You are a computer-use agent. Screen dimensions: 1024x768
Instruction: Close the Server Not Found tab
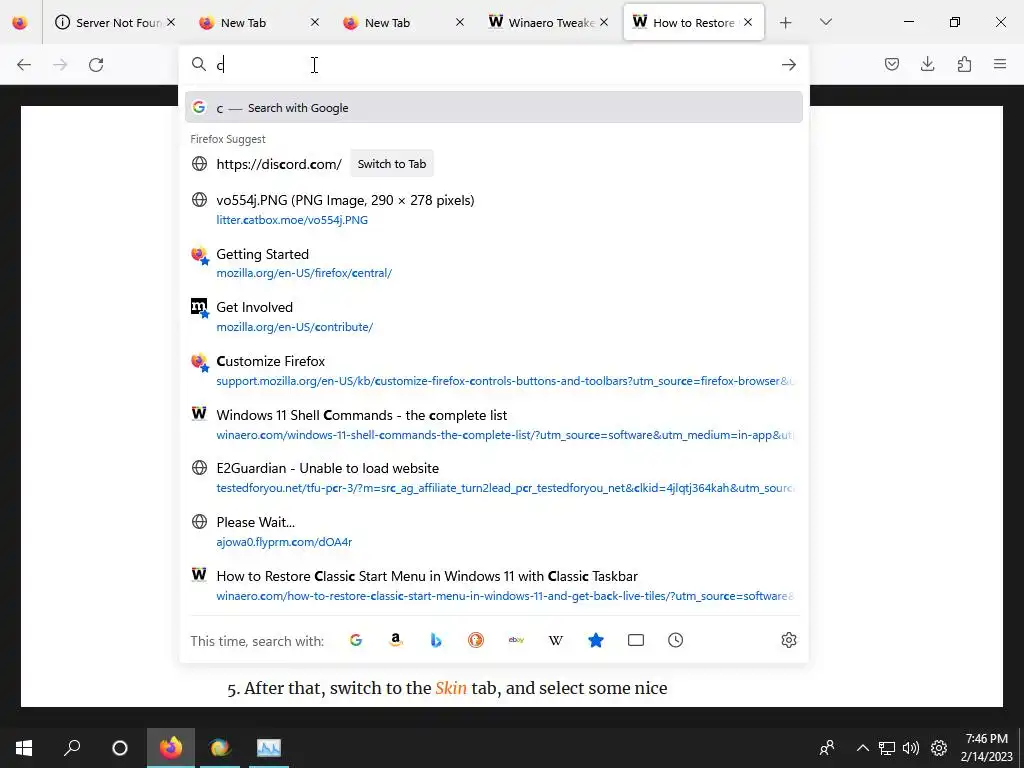pyautogui.click(x=170, y=22)
